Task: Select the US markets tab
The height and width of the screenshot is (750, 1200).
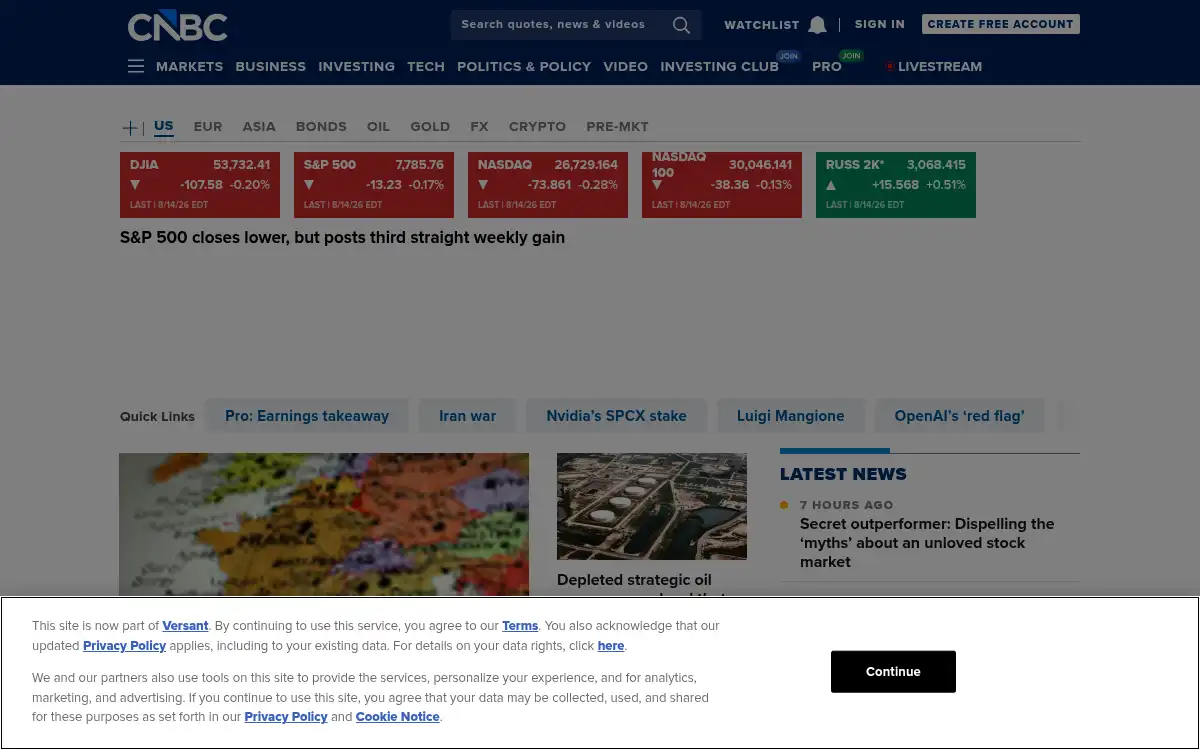Action: (164, 126)
